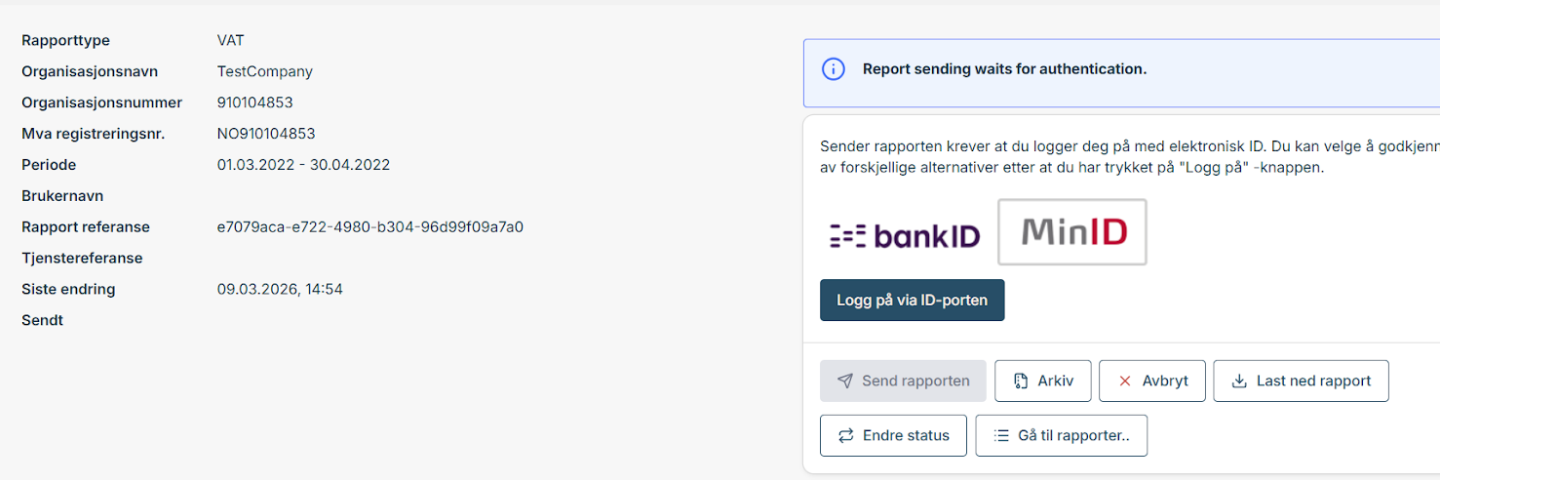Archive the report with the Arkiv button

(x=1043, y=381)
